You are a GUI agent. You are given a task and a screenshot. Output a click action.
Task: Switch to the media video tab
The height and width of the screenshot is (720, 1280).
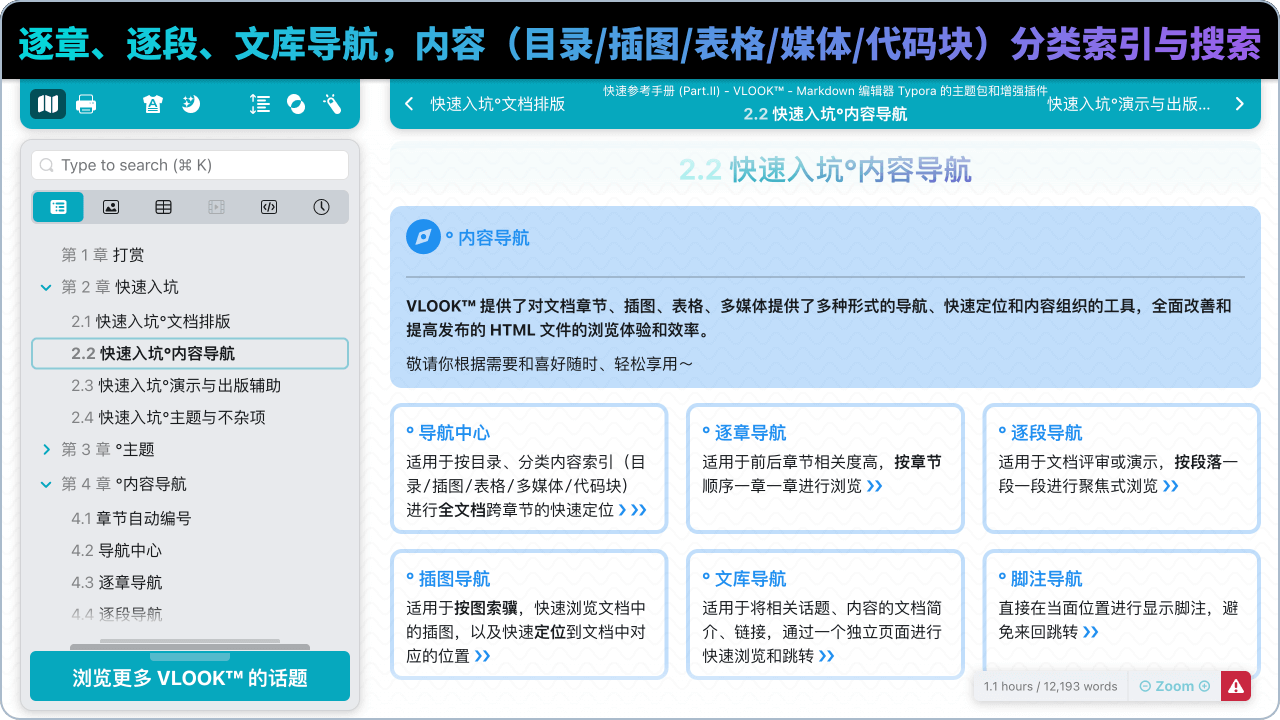point(216,207)
